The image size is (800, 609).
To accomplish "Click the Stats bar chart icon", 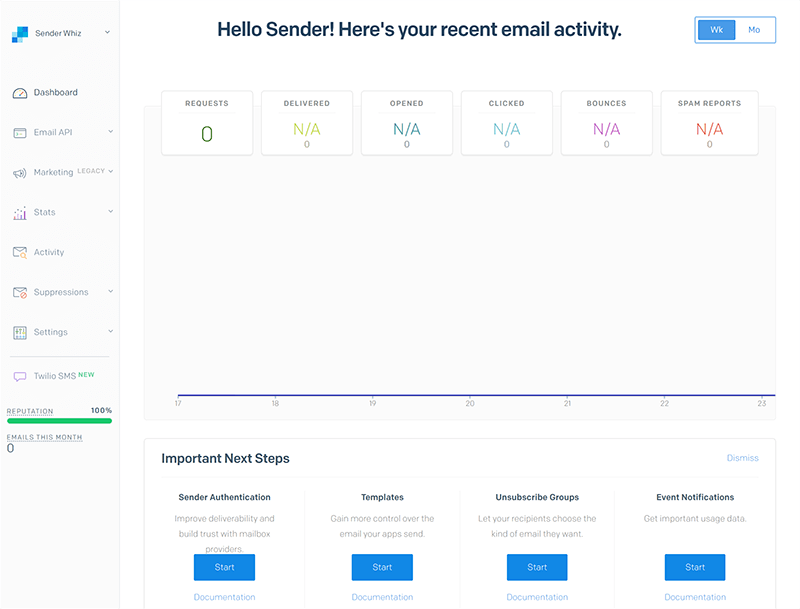I will [19, 213].
